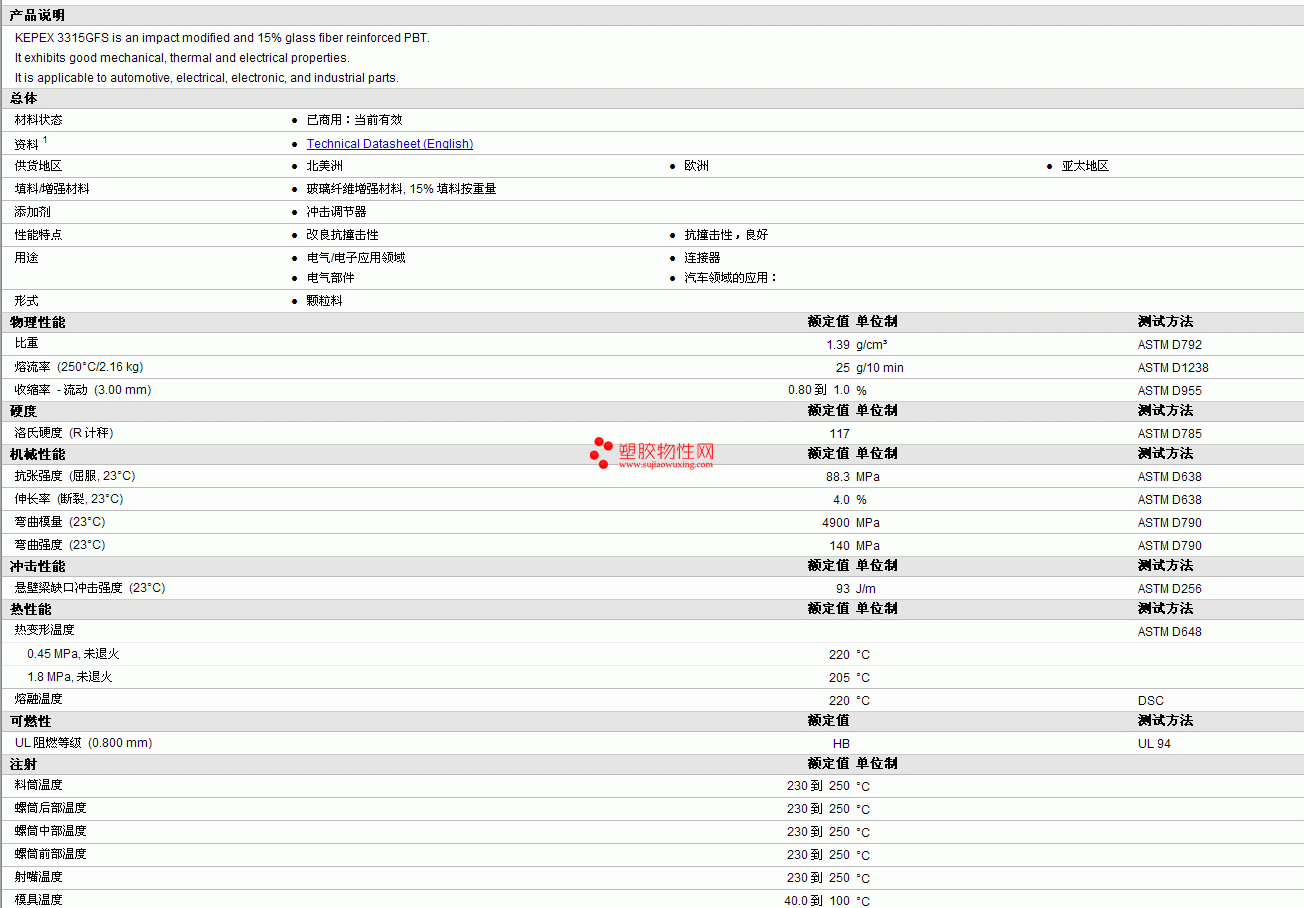Screen dimensions: 1304x908
Task: Select '悬壁梁缺口冲击强度 (23°C)' label
Action: (x=90, y=588)
